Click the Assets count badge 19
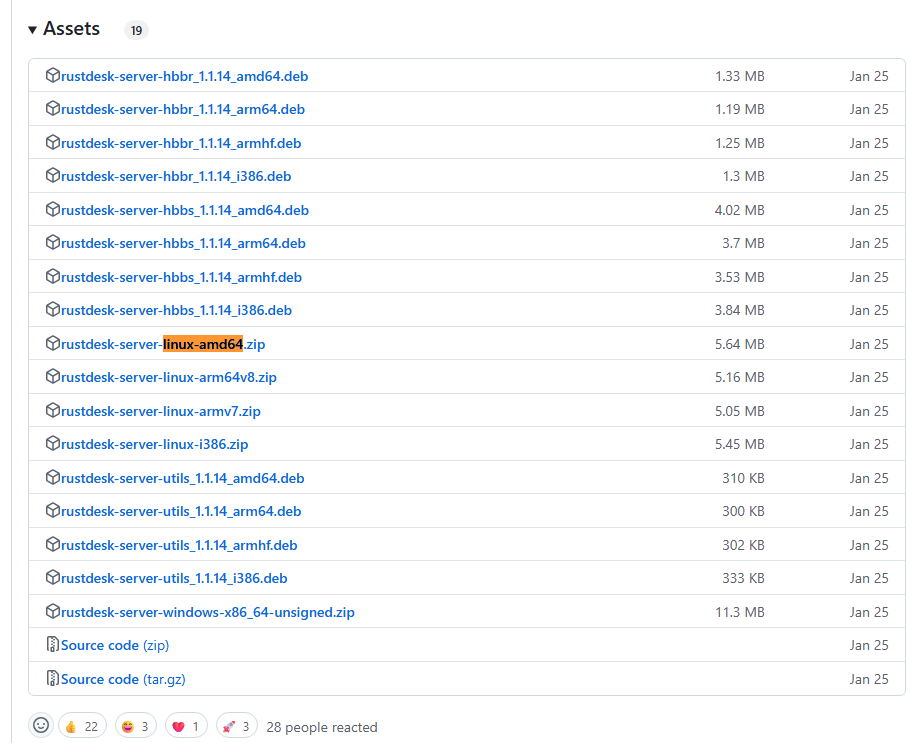 pyautogui.click(x=136, y=30)
